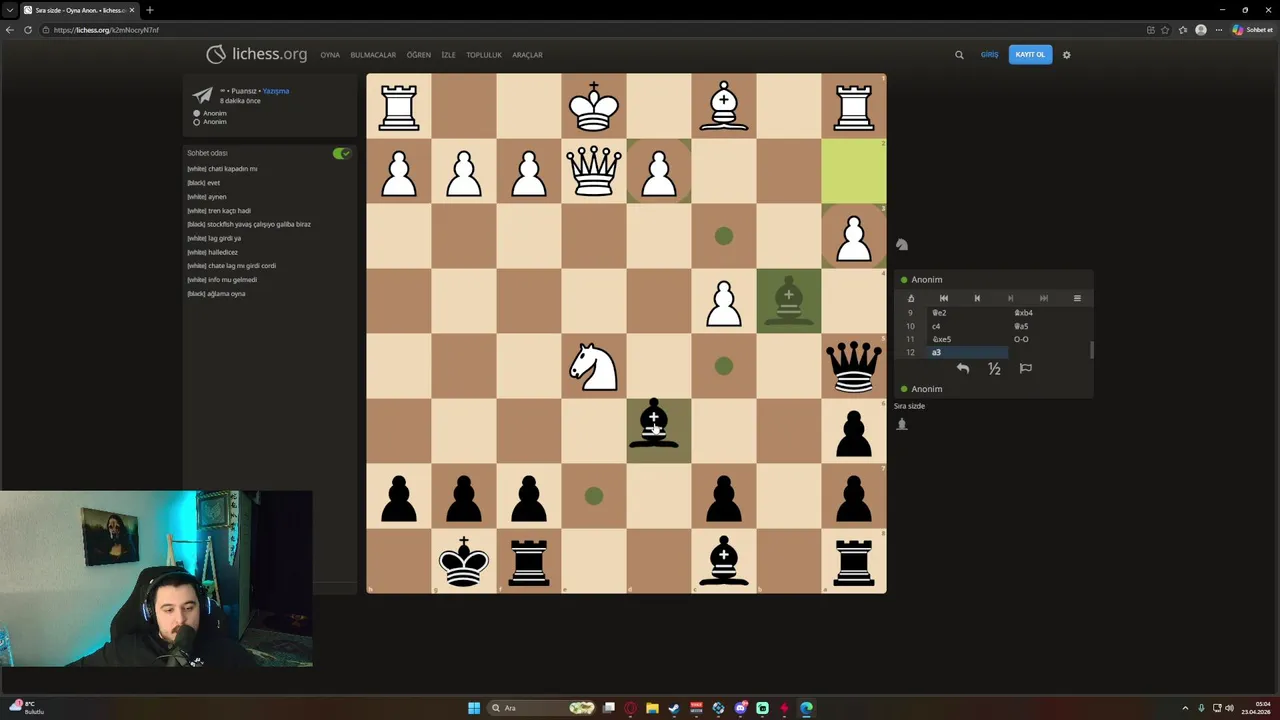Click the Edge icon in the taskbar

806,708
